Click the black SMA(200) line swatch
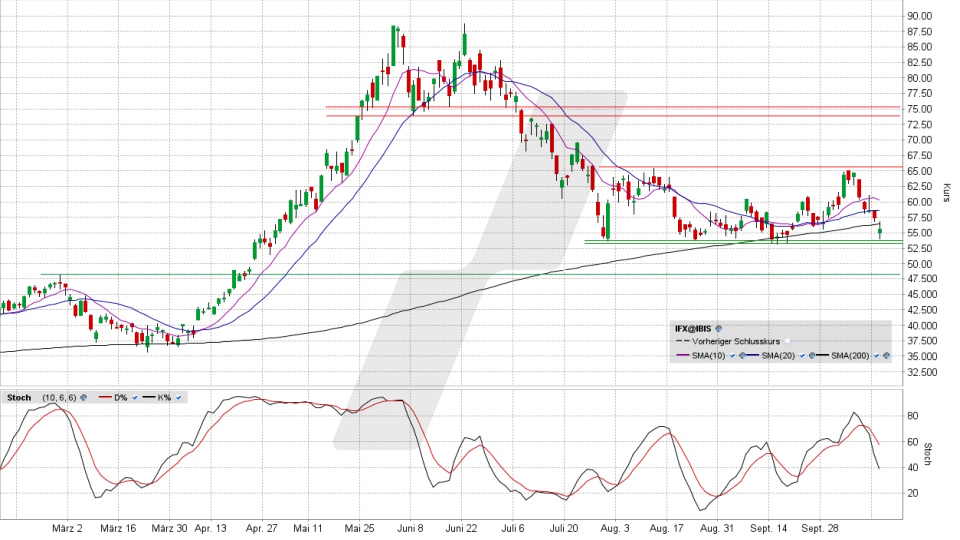Screen dimensions: 960x540 coord(822,355)
